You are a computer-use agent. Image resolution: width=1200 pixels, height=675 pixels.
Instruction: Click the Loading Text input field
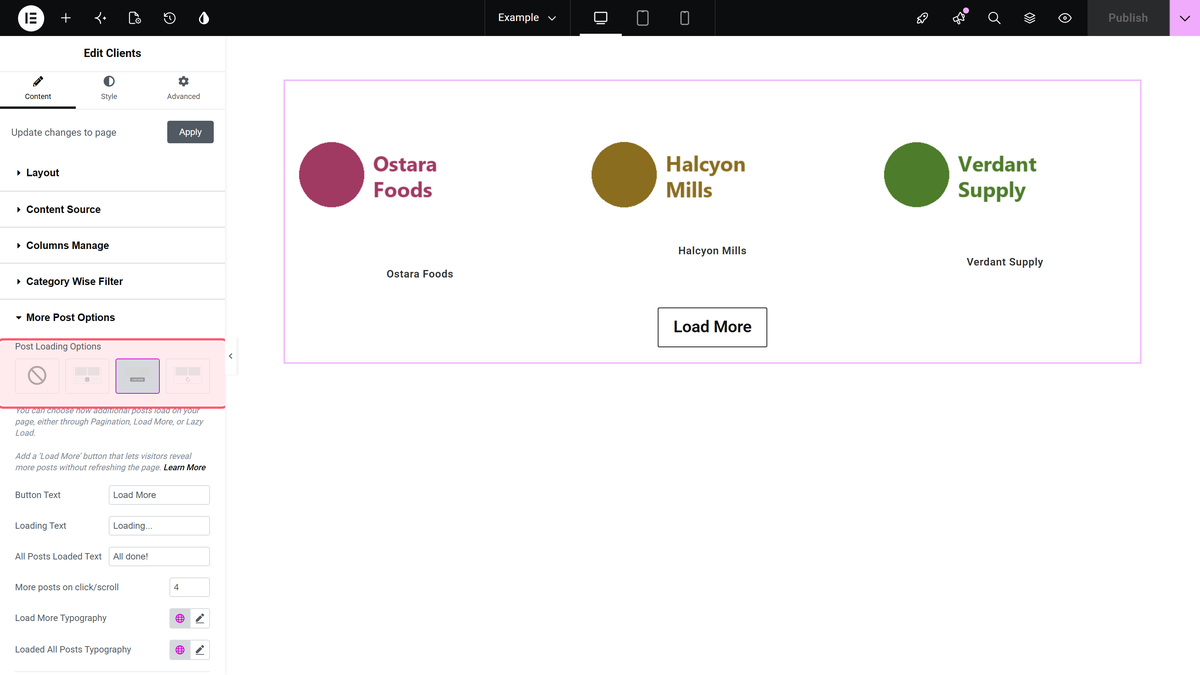tap(159, 526)
